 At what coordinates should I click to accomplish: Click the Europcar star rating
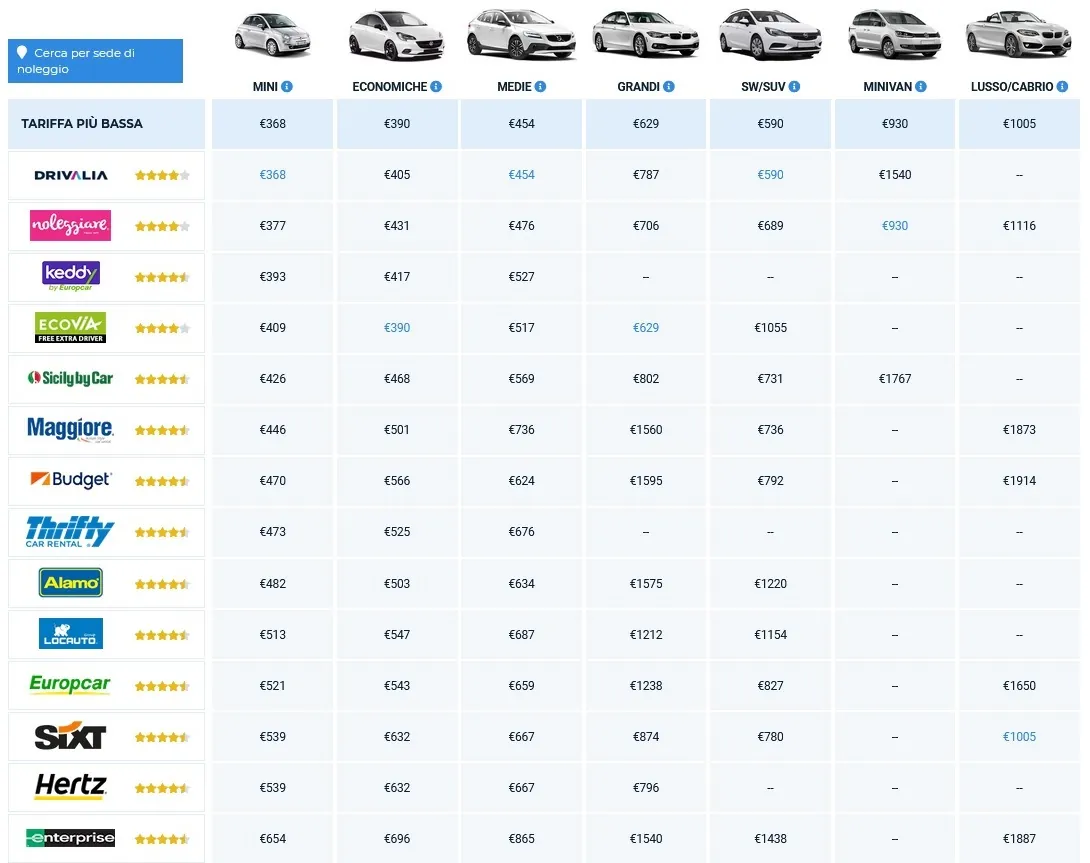[162, 686]
